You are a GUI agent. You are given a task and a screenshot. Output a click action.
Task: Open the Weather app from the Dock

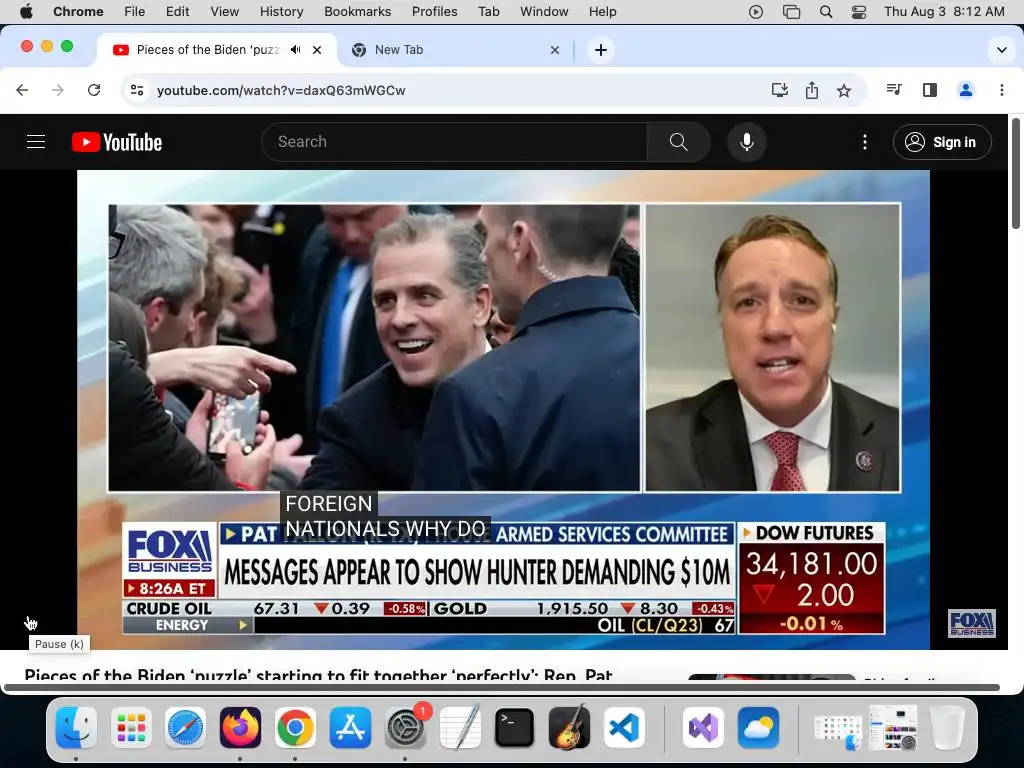[758, 727]
